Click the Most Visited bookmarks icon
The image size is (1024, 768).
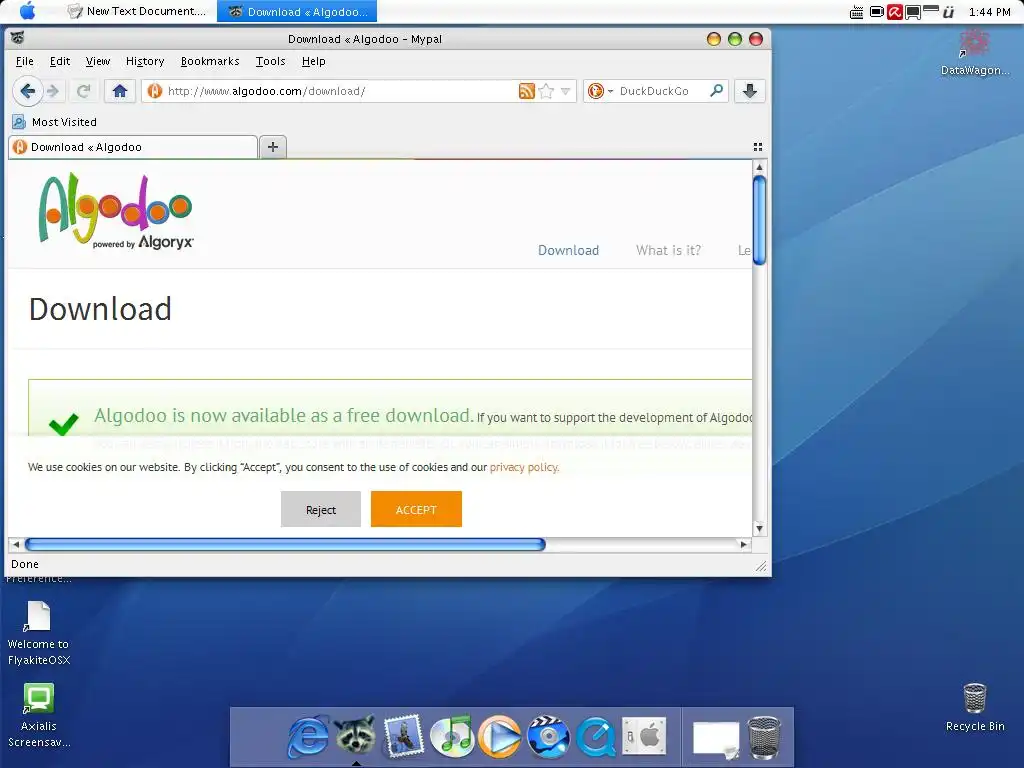pyautogui.click(x=19, y=122)
